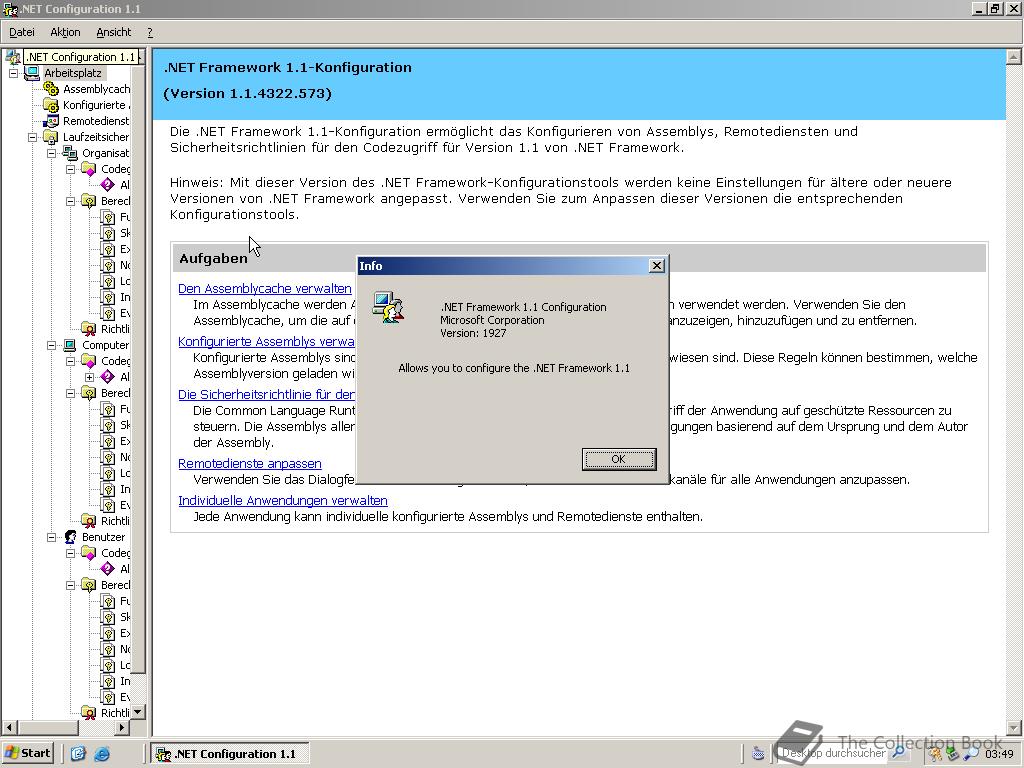Click the show desktop quick launch icon
Screen dimensions: 1024x768
click(78, 754)
